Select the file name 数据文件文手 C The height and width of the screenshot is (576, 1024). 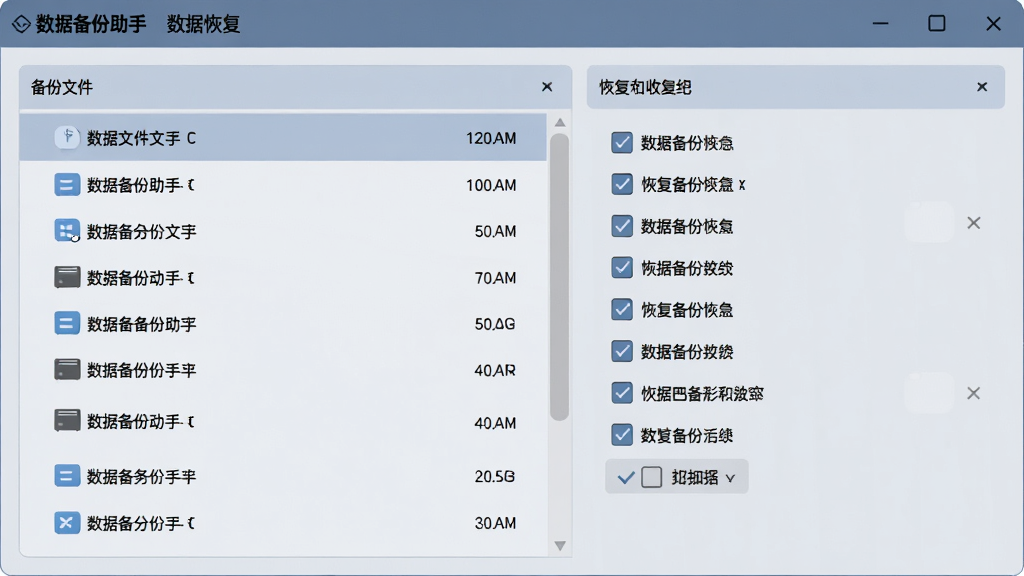141,138
